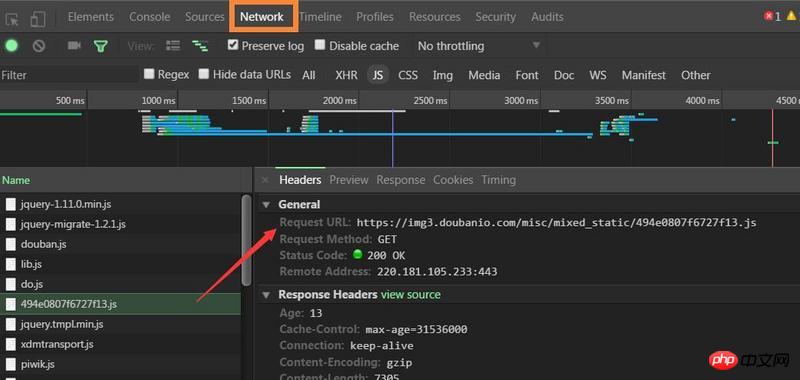Toggle the capture screenshots camera icon
This screenshot has height=380, width=800.
point(74,46)
